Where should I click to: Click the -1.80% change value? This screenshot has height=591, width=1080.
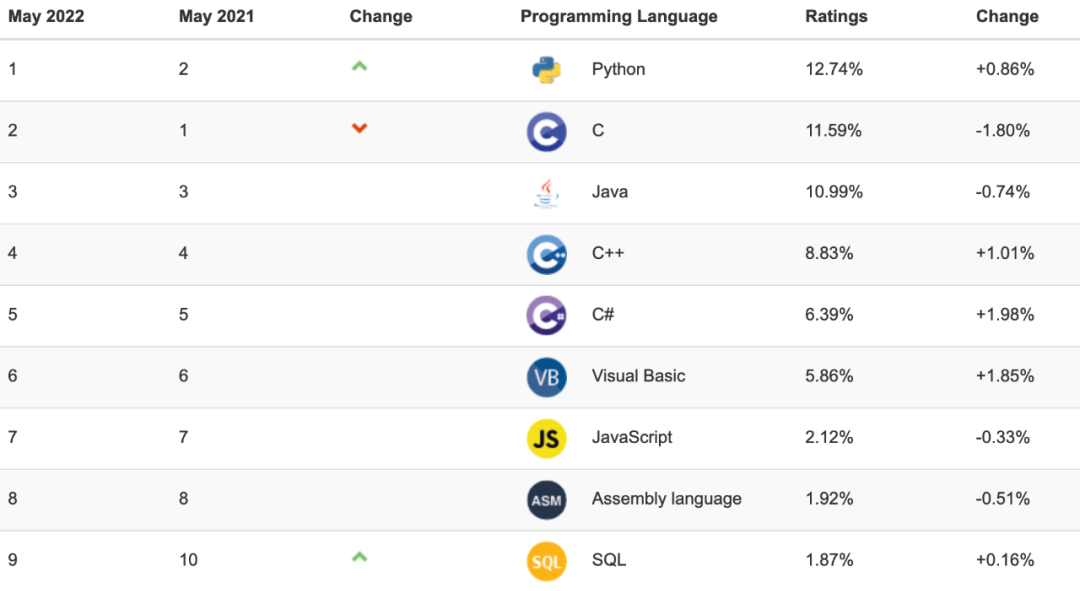(x=1003, y=130)
